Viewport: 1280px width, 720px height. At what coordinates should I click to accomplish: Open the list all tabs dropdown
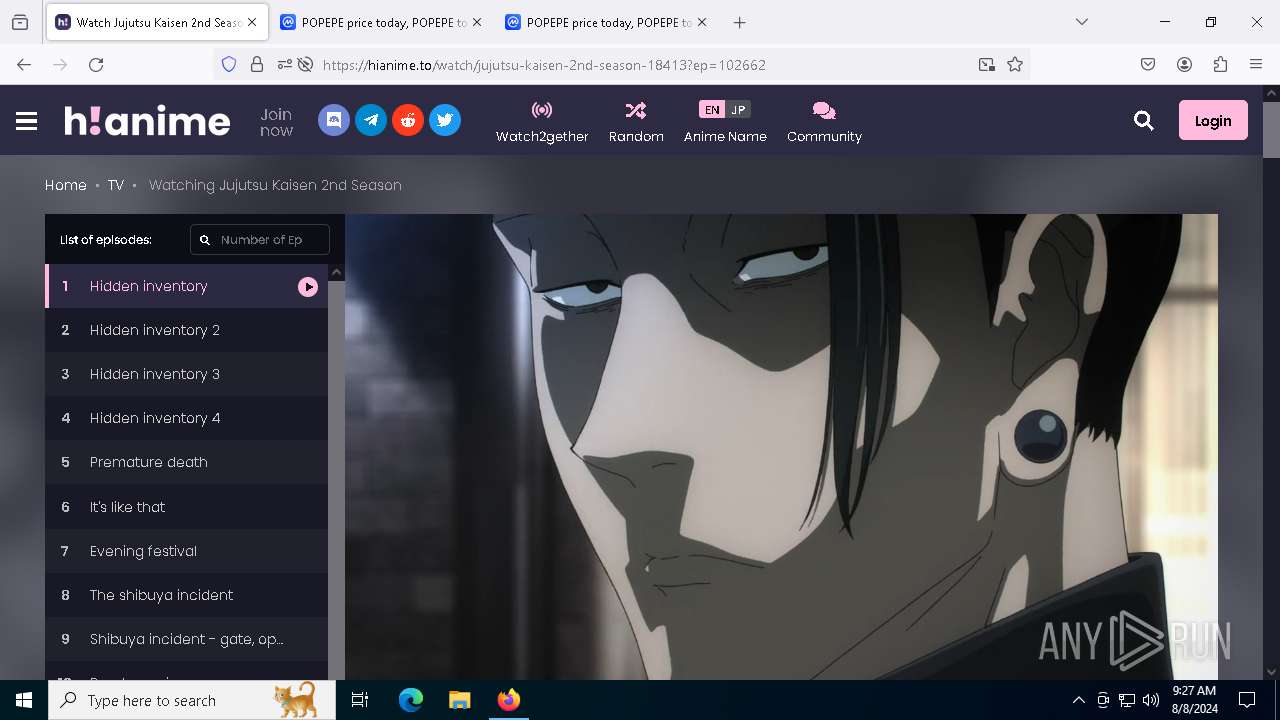pyautogui.click(x=1082, y=22)
